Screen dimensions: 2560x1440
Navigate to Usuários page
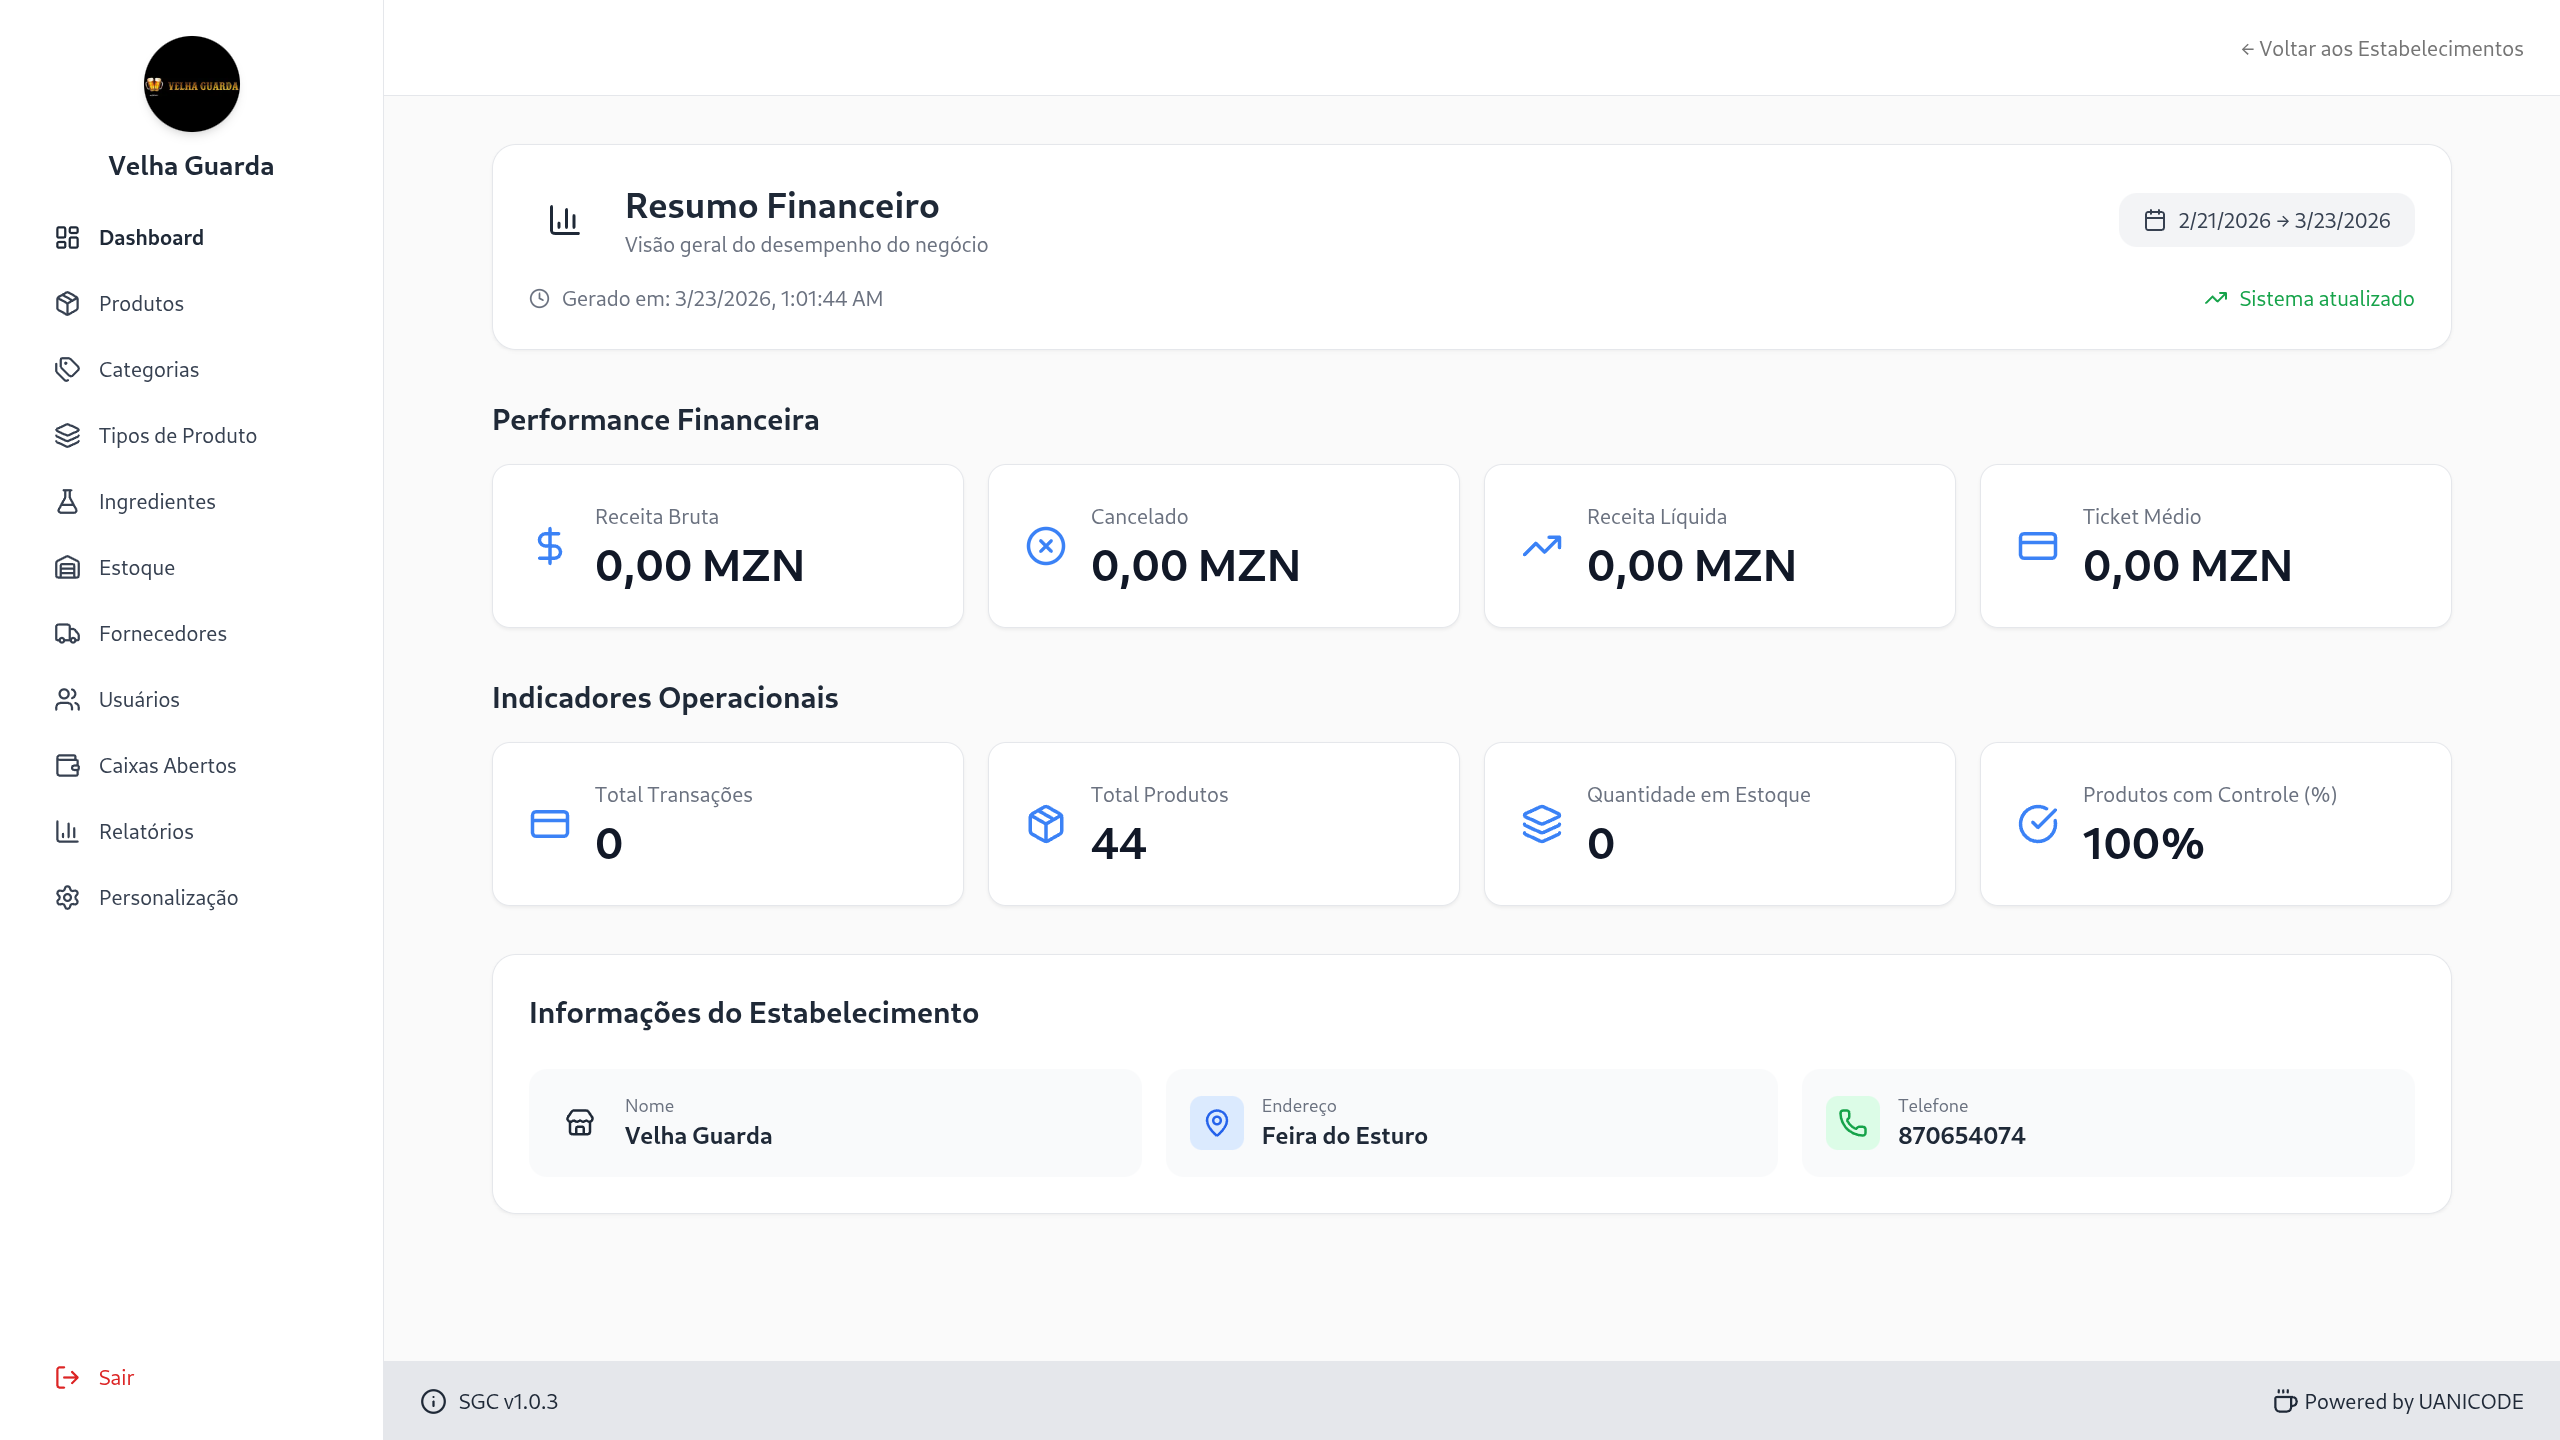click(x=139, y=699)
